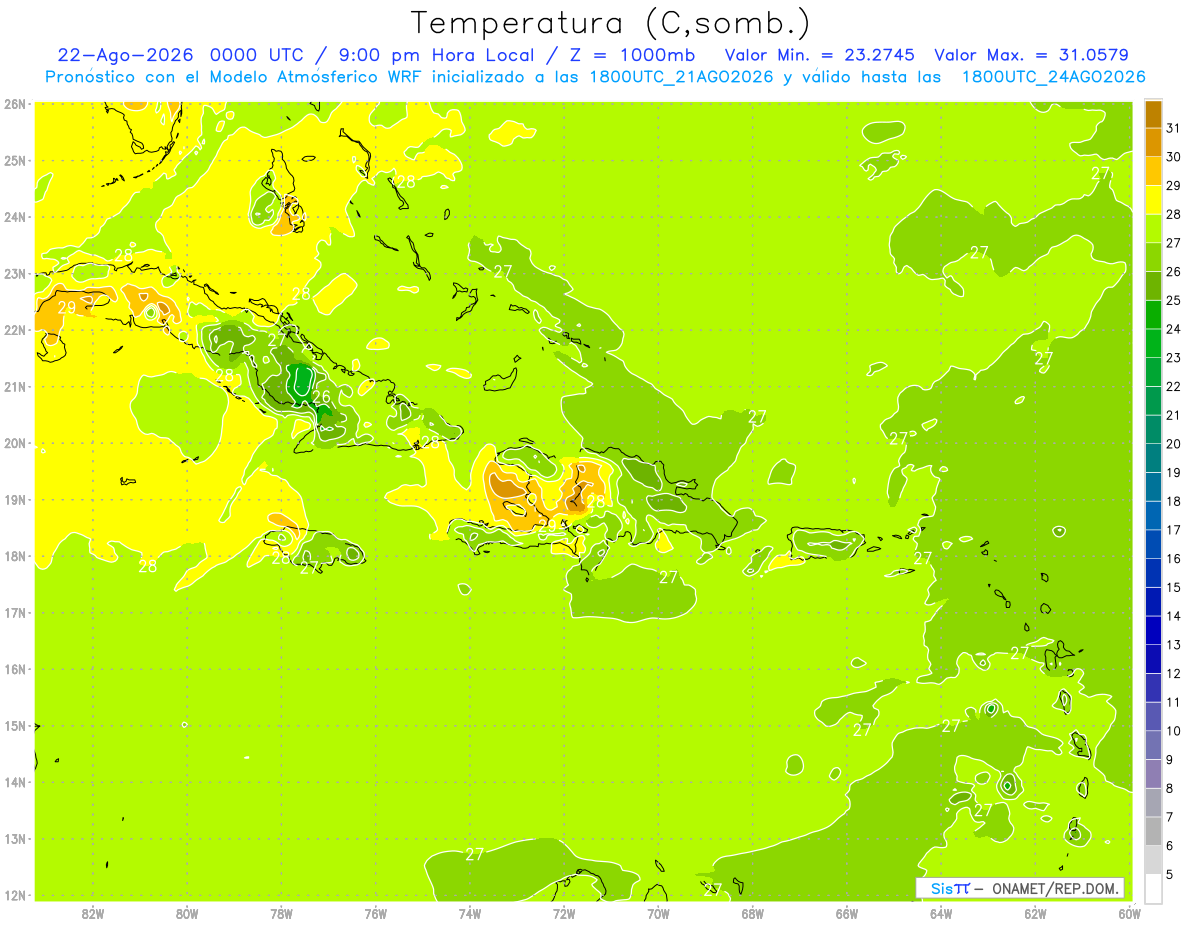Click the colorbar swatch between 29 and 30

coord(1153,171)
